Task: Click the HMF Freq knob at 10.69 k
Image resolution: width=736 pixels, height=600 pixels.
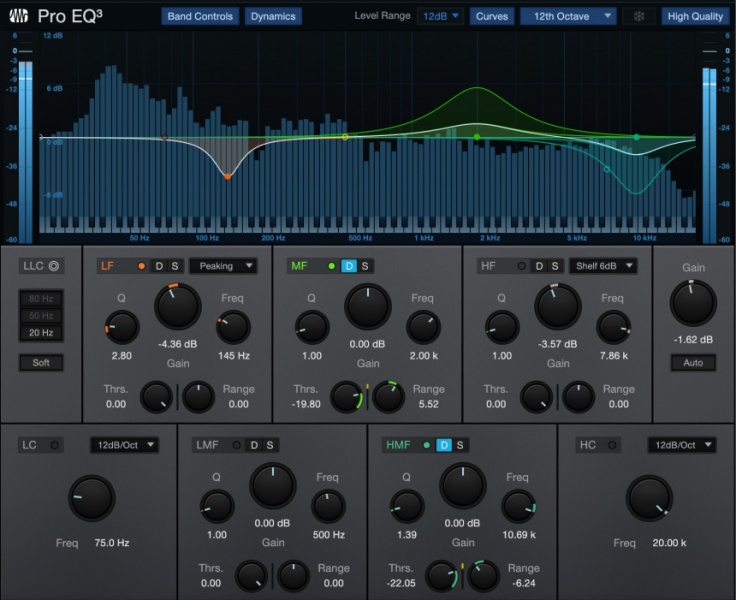Action: [x=519, y=507]
